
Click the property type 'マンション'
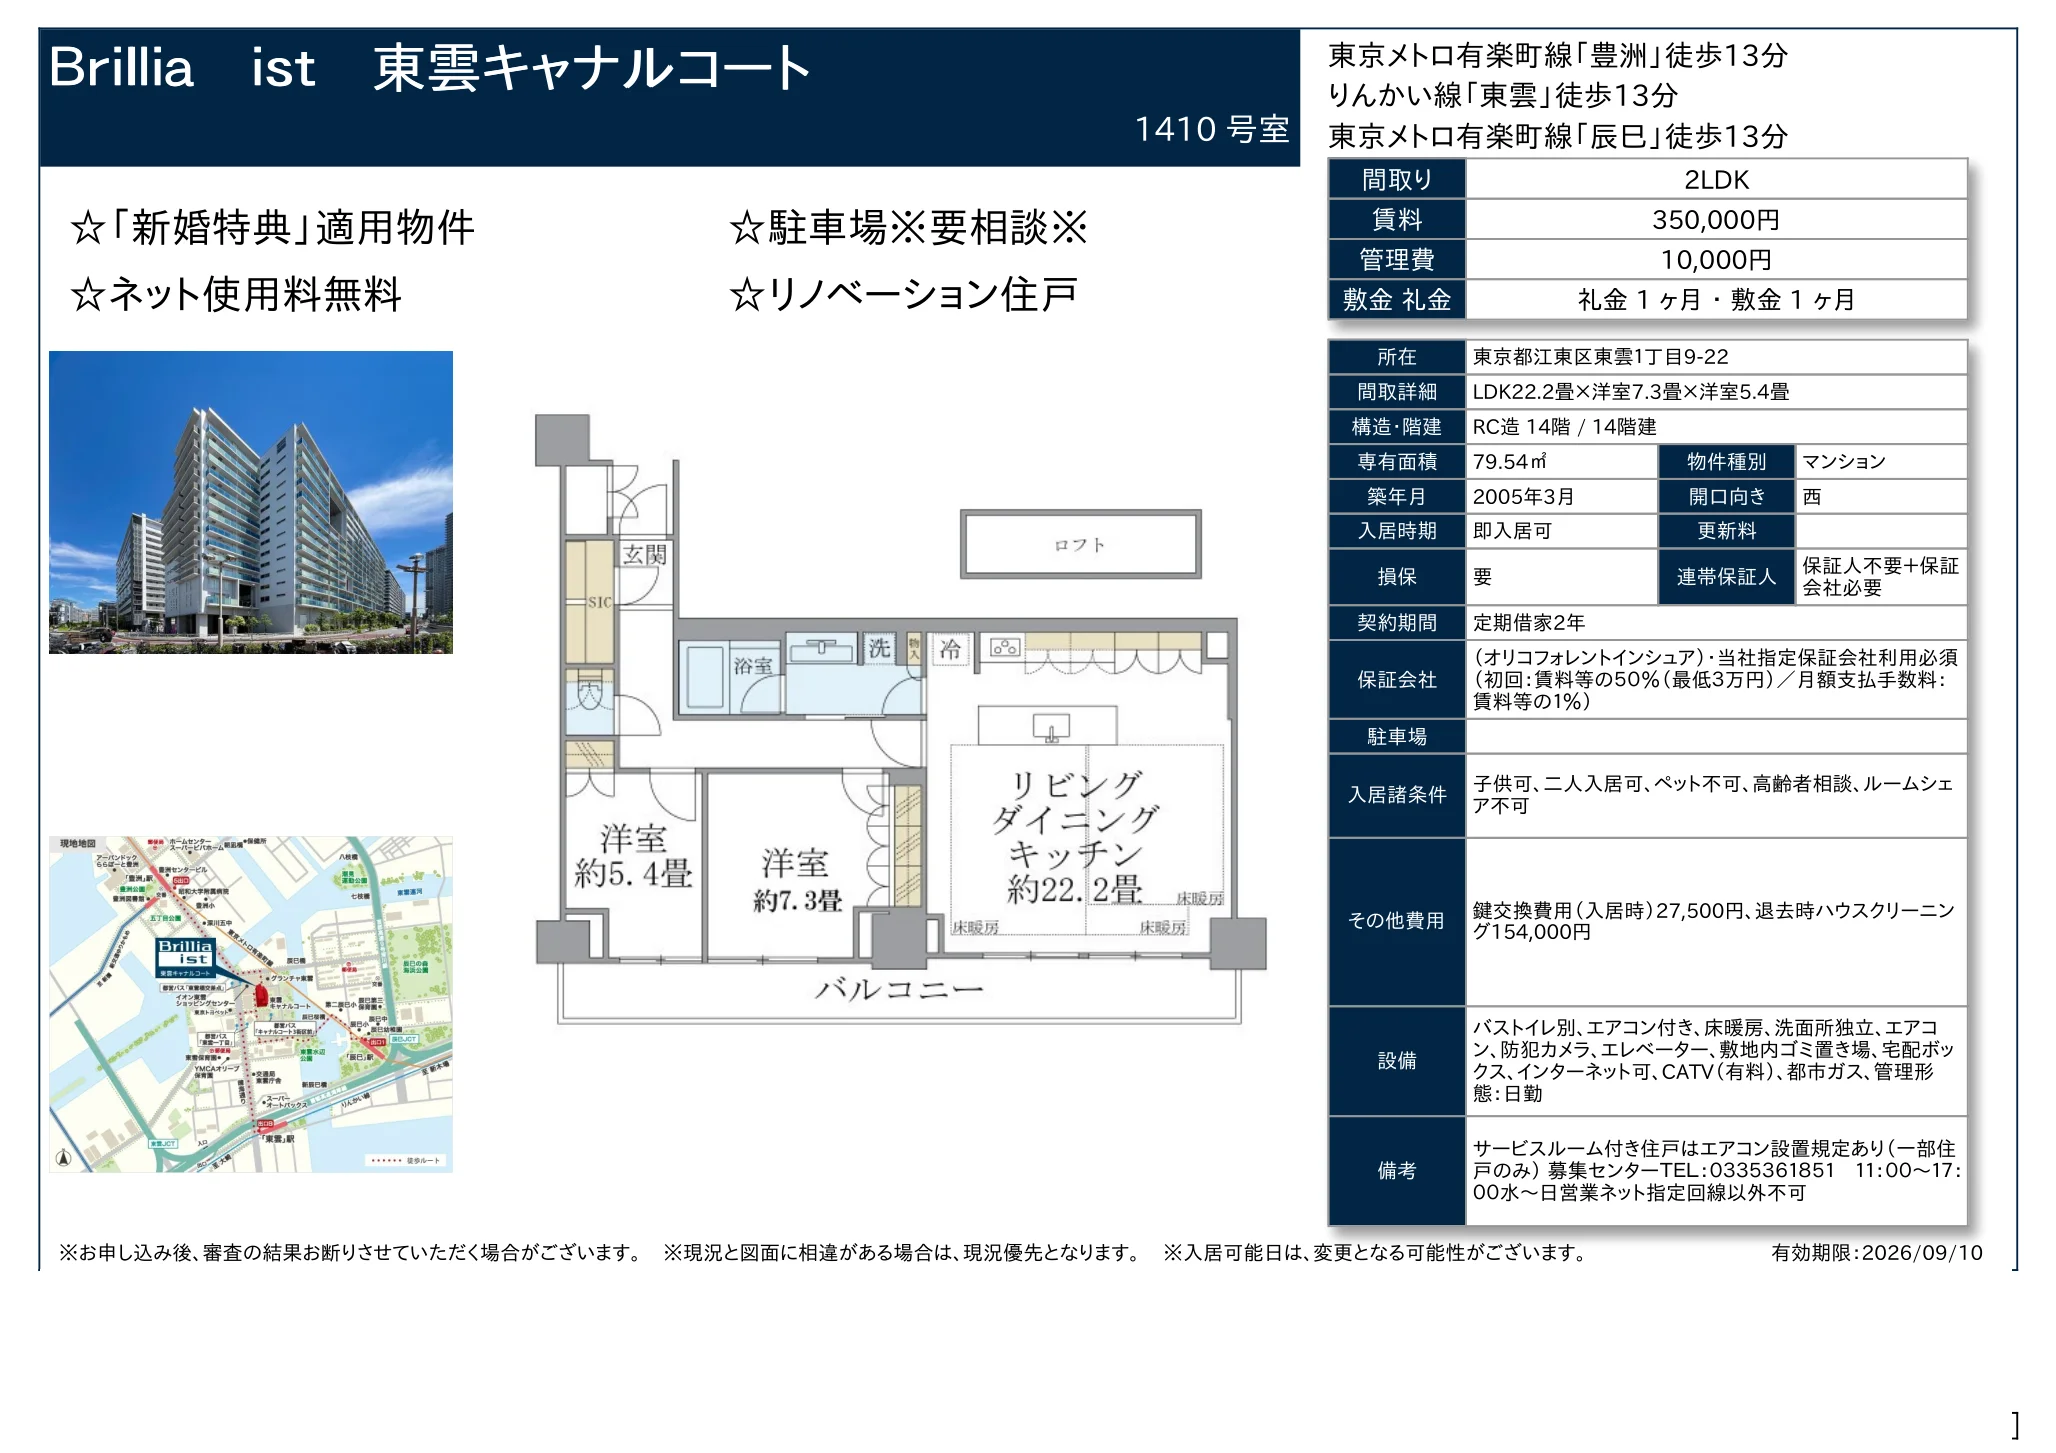1844,462
